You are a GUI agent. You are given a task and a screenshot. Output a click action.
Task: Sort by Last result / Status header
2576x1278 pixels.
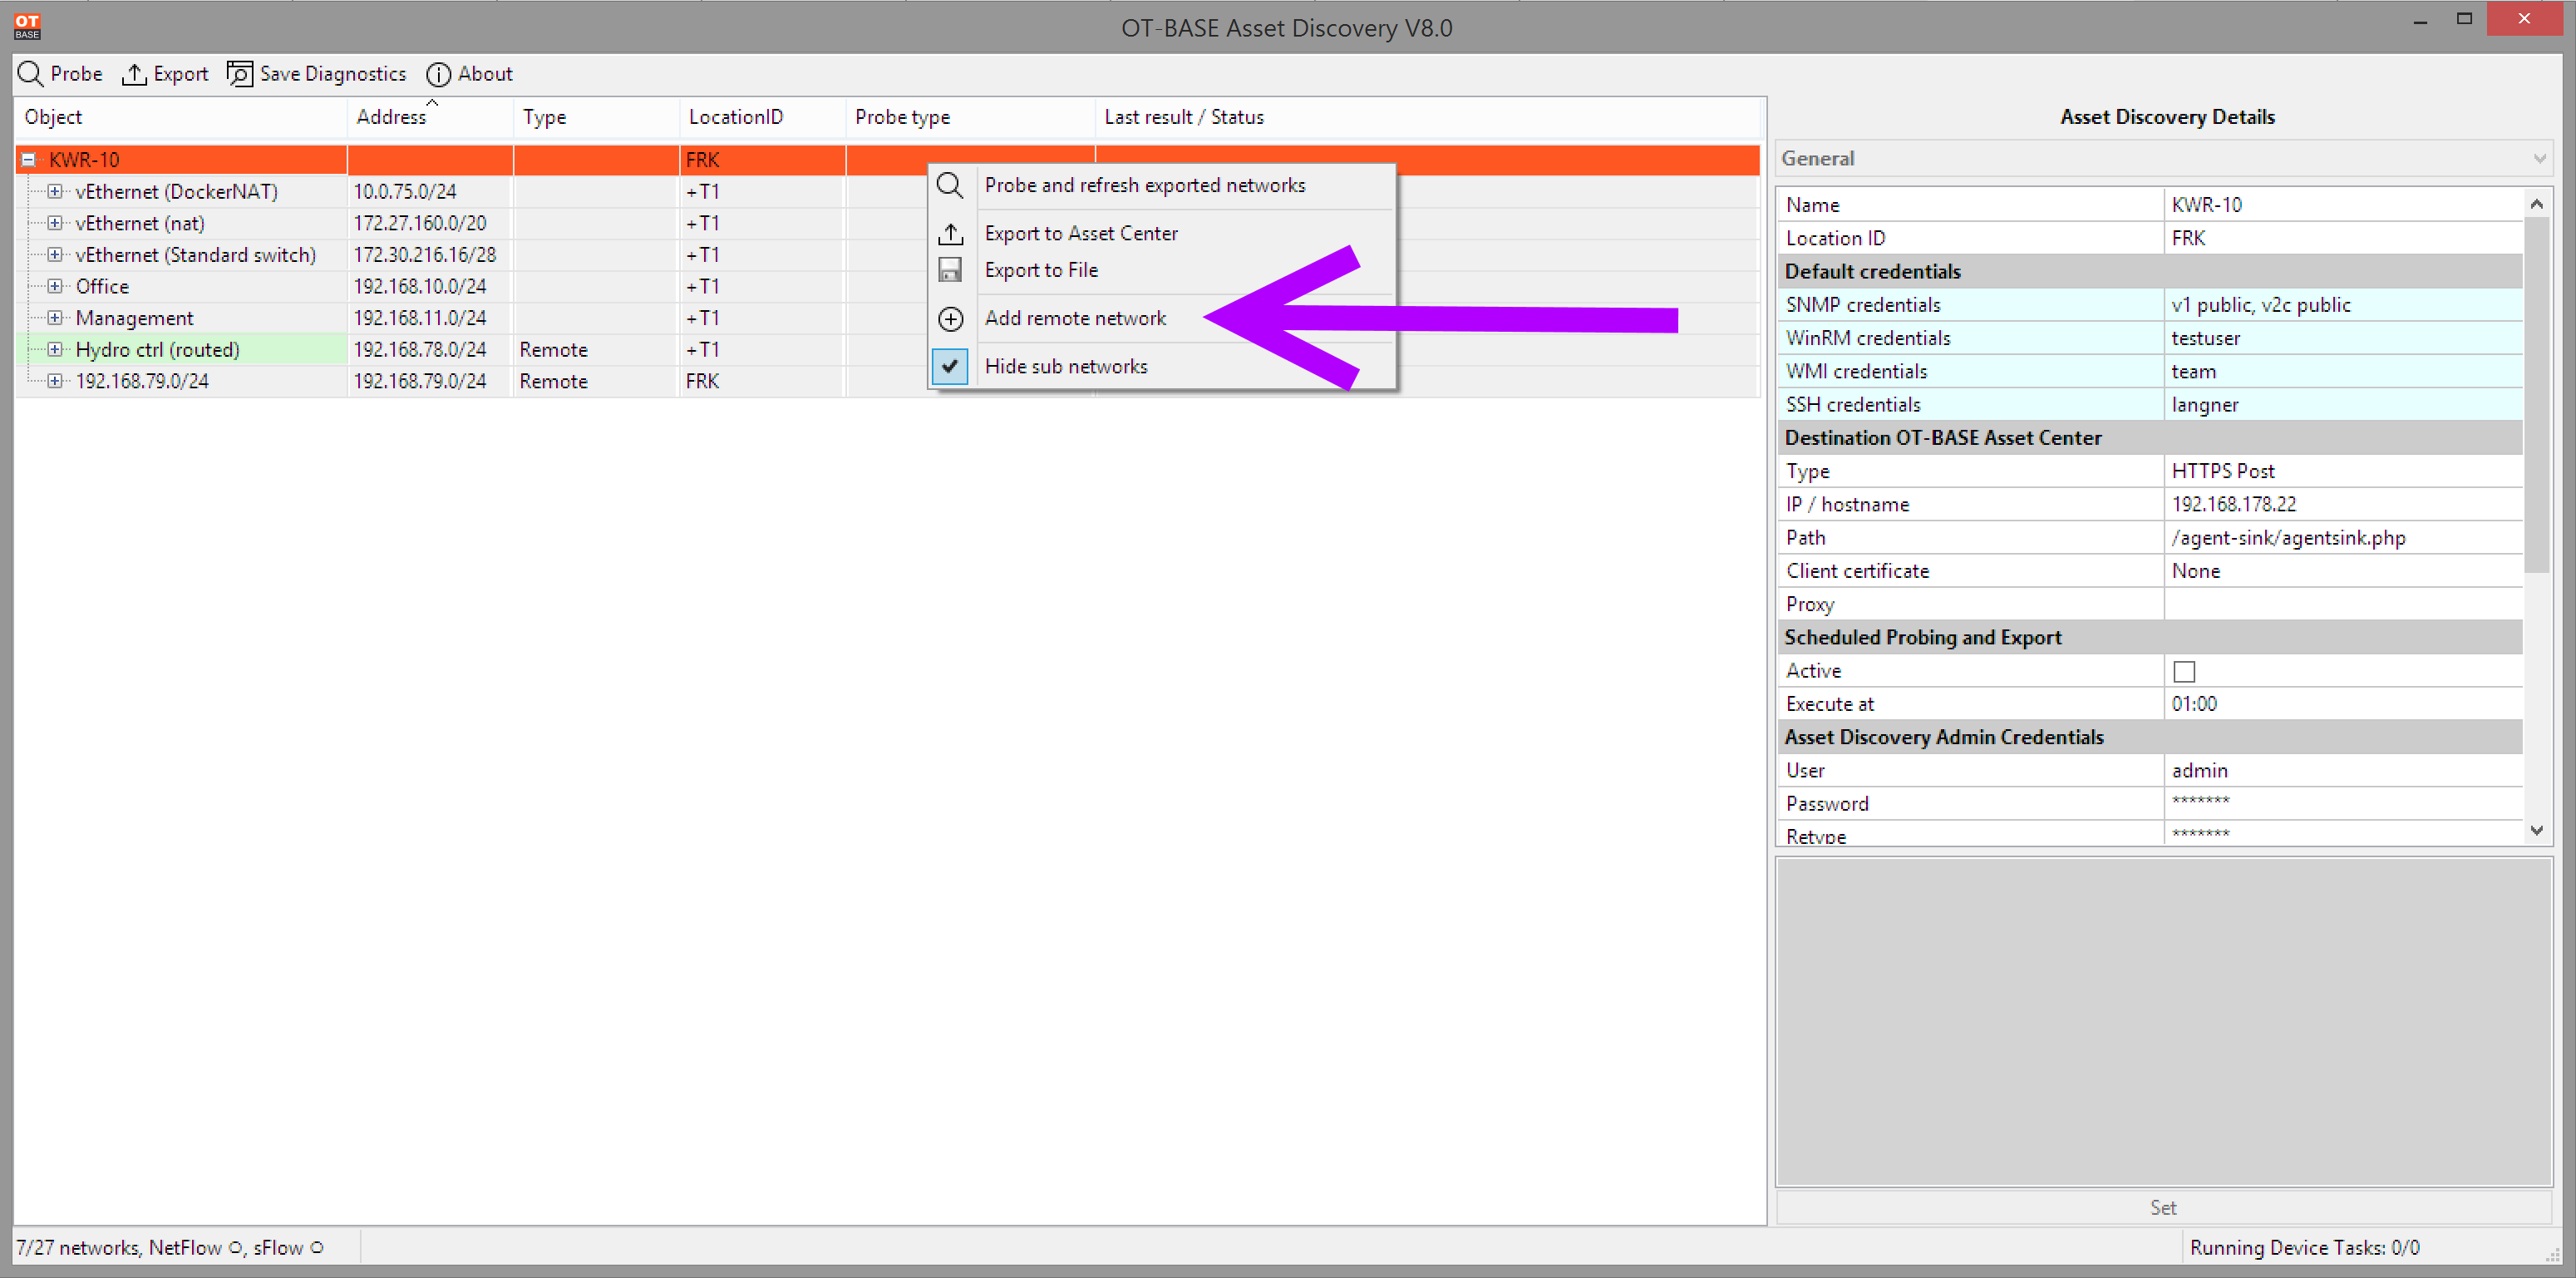(x=1428, y=117)
